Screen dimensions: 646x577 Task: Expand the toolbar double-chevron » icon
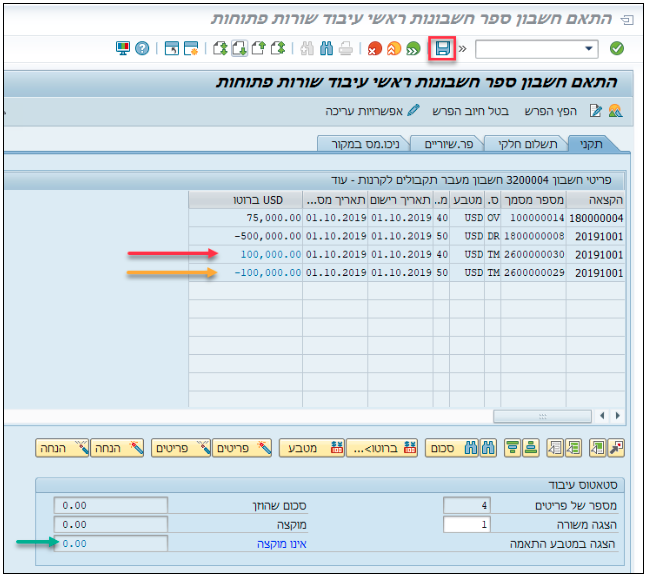(x=463, y=49)
